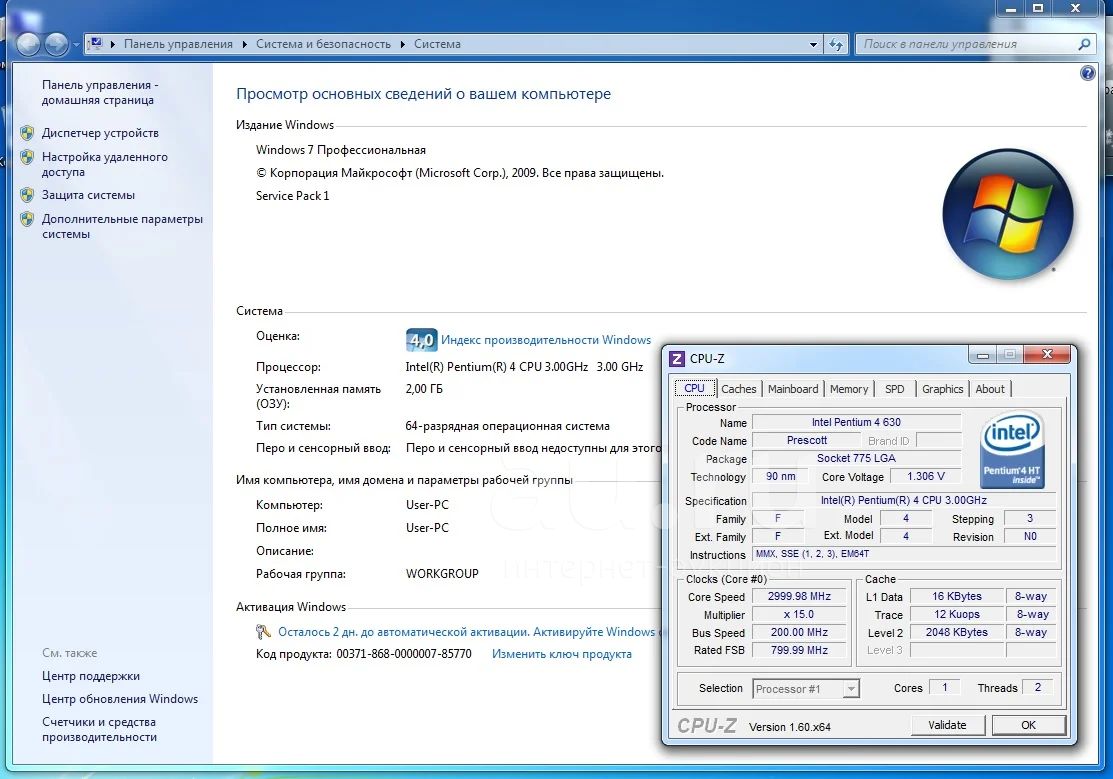1113x779 pixels.
Task: Switch to the CPU tab in CPU-Z
Action: click(694, 388)
